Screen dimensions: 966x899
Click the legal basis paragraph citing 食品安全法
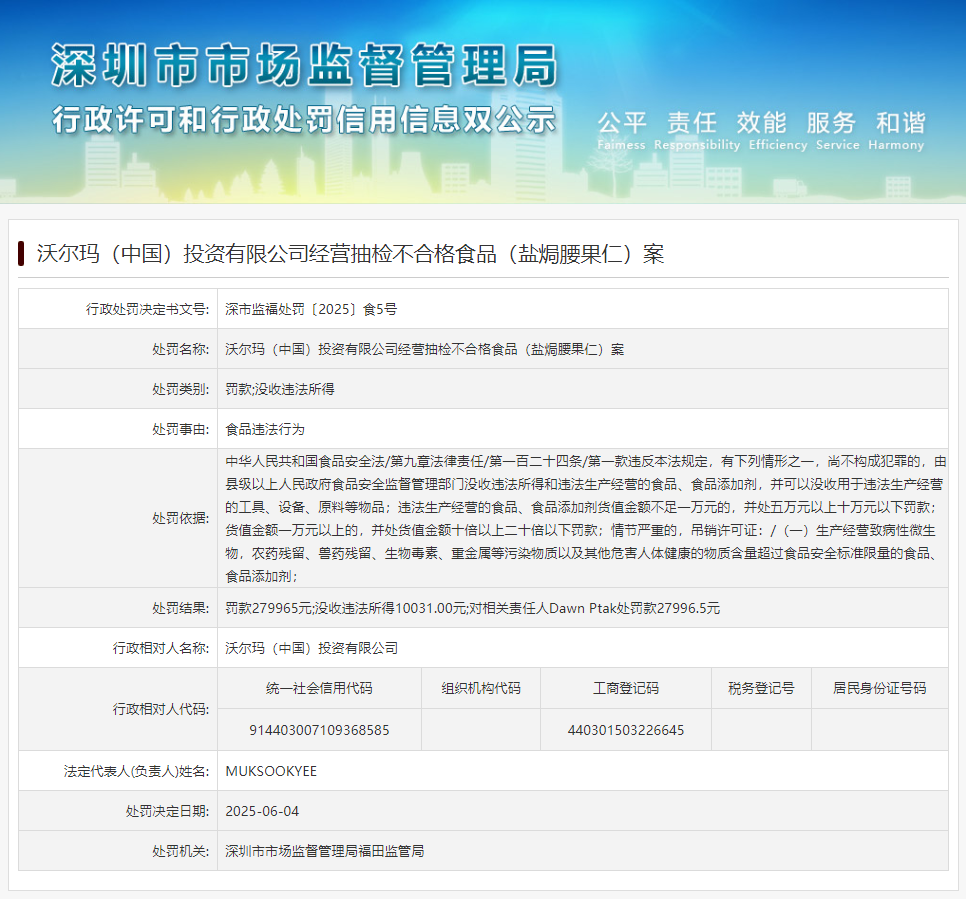585,519
